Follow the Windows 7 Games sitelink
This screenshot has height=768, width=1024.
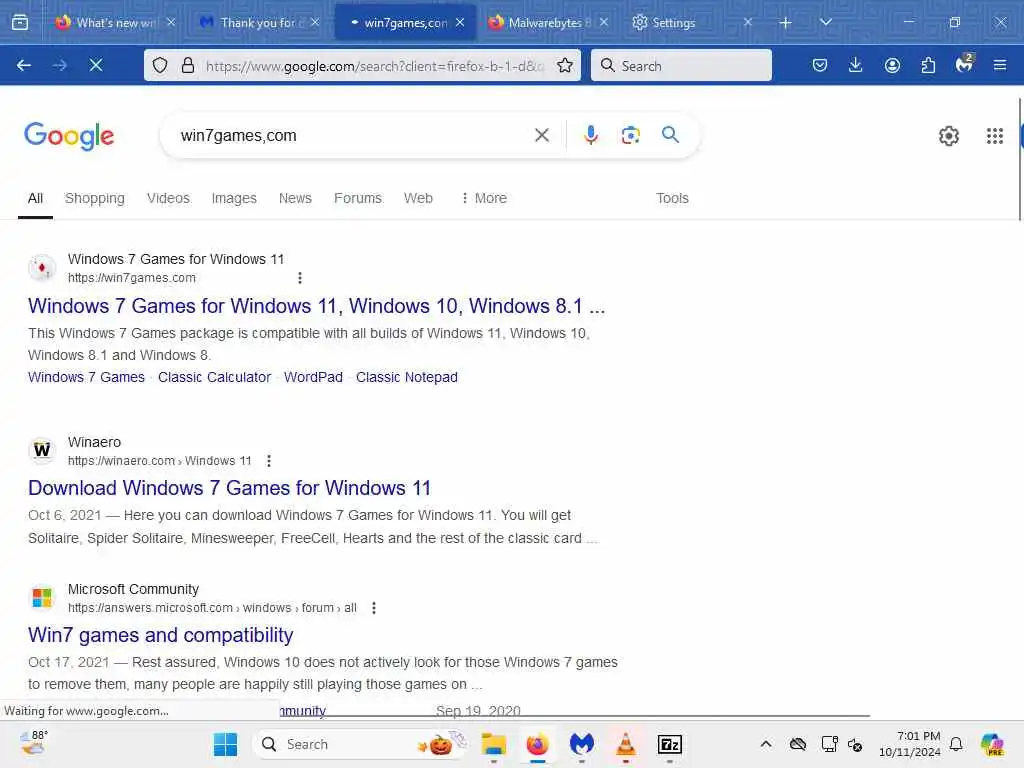pos(86,377)
